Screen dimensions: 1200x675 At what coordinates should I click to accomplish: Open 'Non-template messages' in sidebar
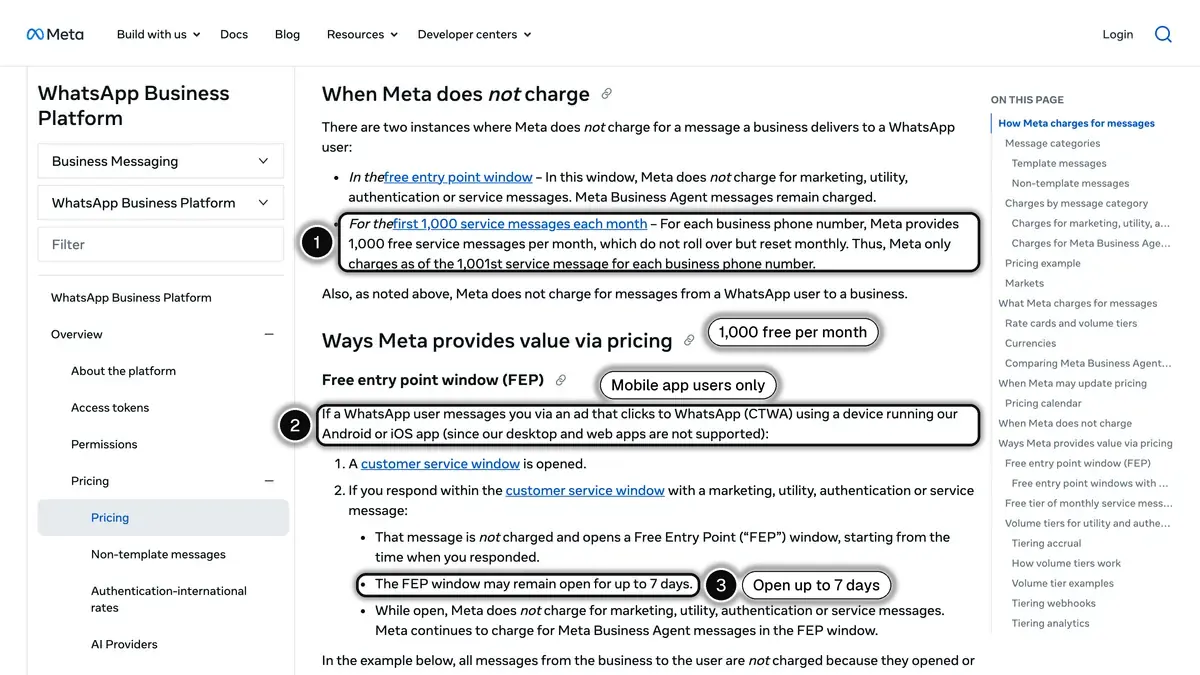coord(158,554)
